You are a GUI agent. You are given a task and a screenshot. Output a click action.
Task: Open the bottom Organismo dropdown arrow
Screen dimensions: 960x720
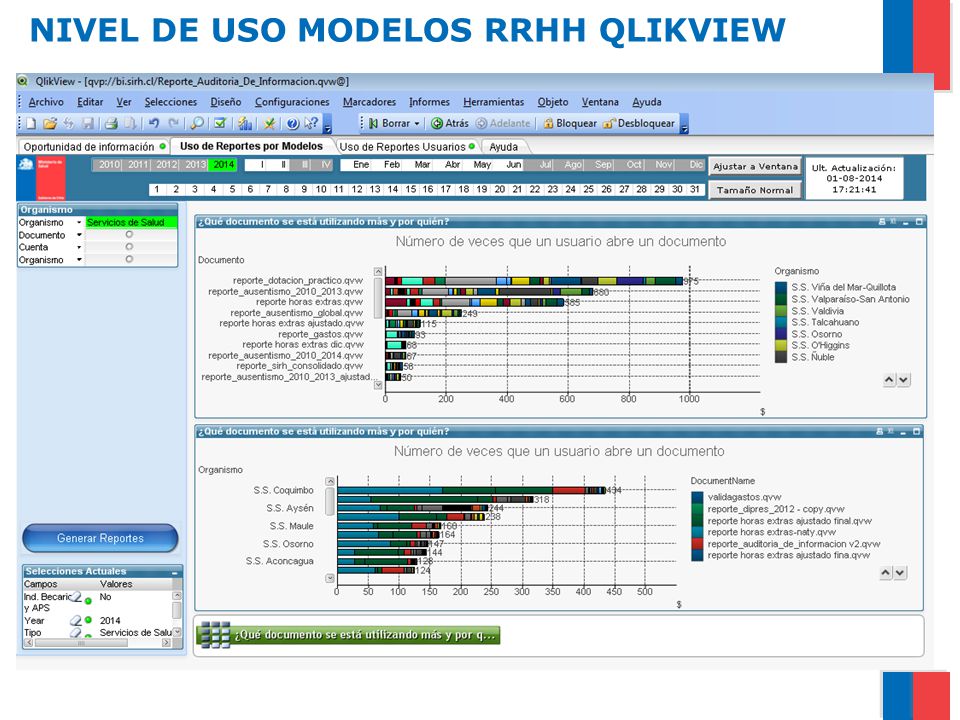tap(79, 260)
